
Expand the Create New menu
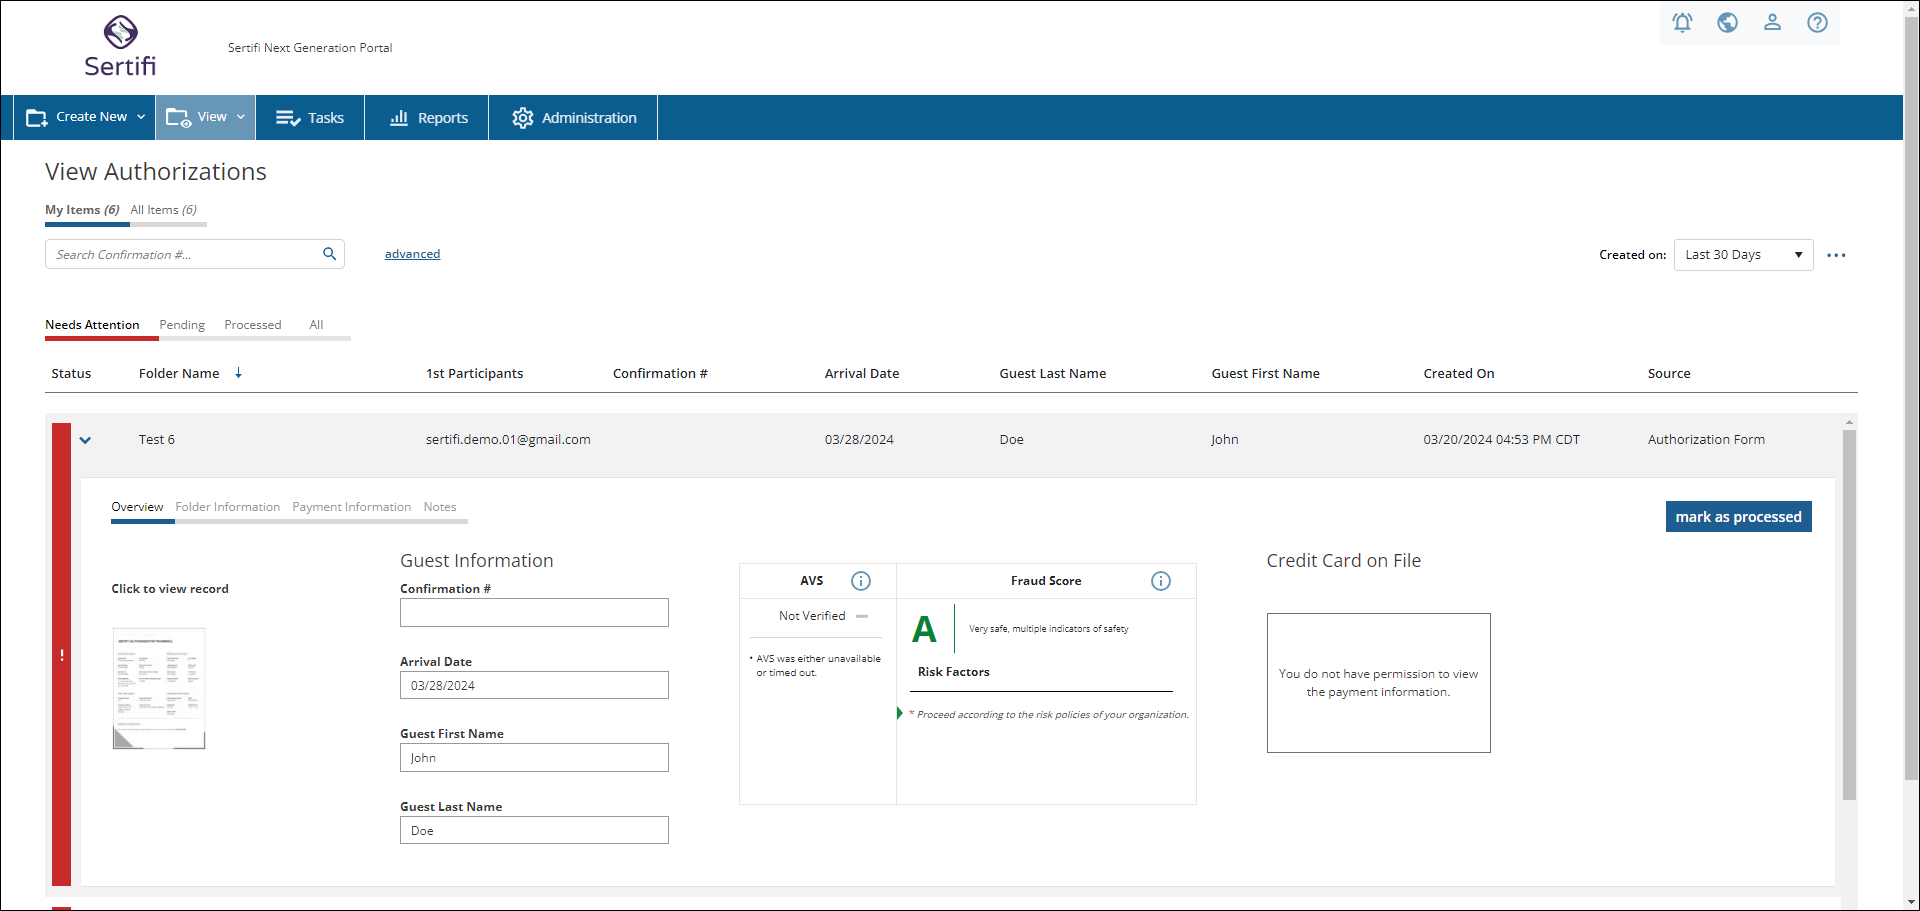coord(85,117)
